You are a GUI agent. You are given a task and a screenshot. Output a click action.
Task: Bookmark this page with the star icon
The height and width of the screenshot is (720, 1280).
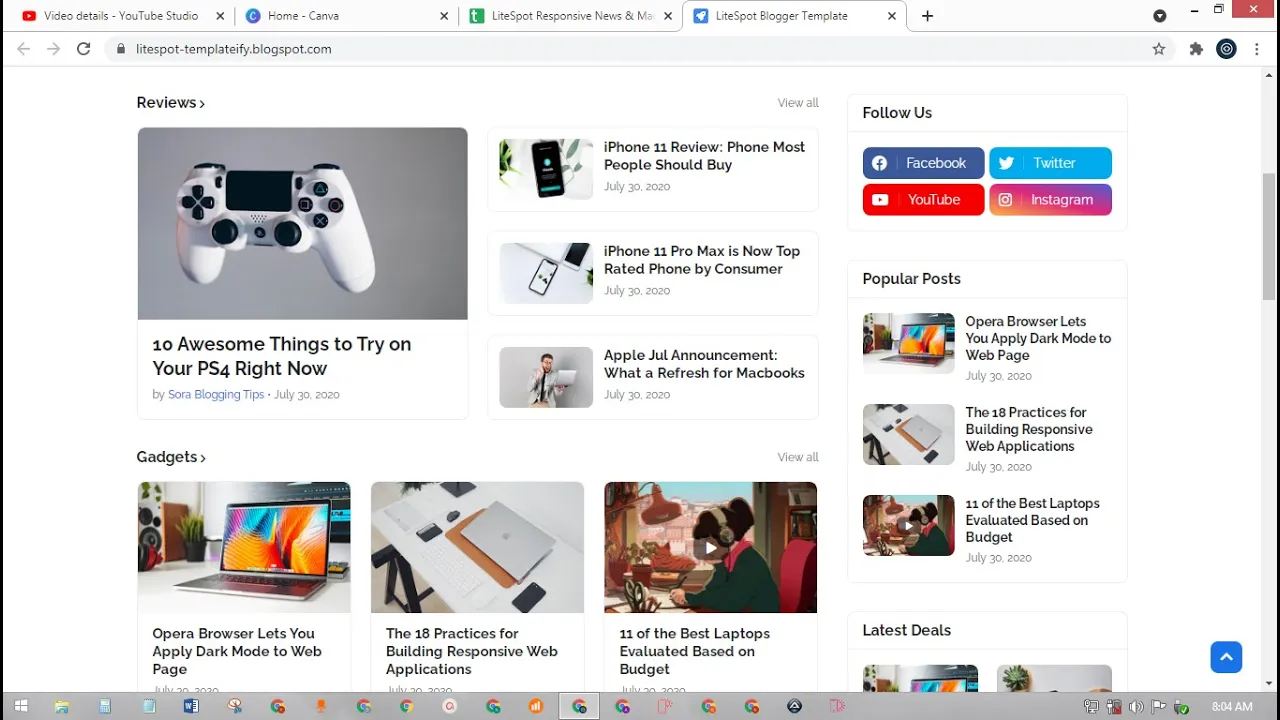(1159, 49)
